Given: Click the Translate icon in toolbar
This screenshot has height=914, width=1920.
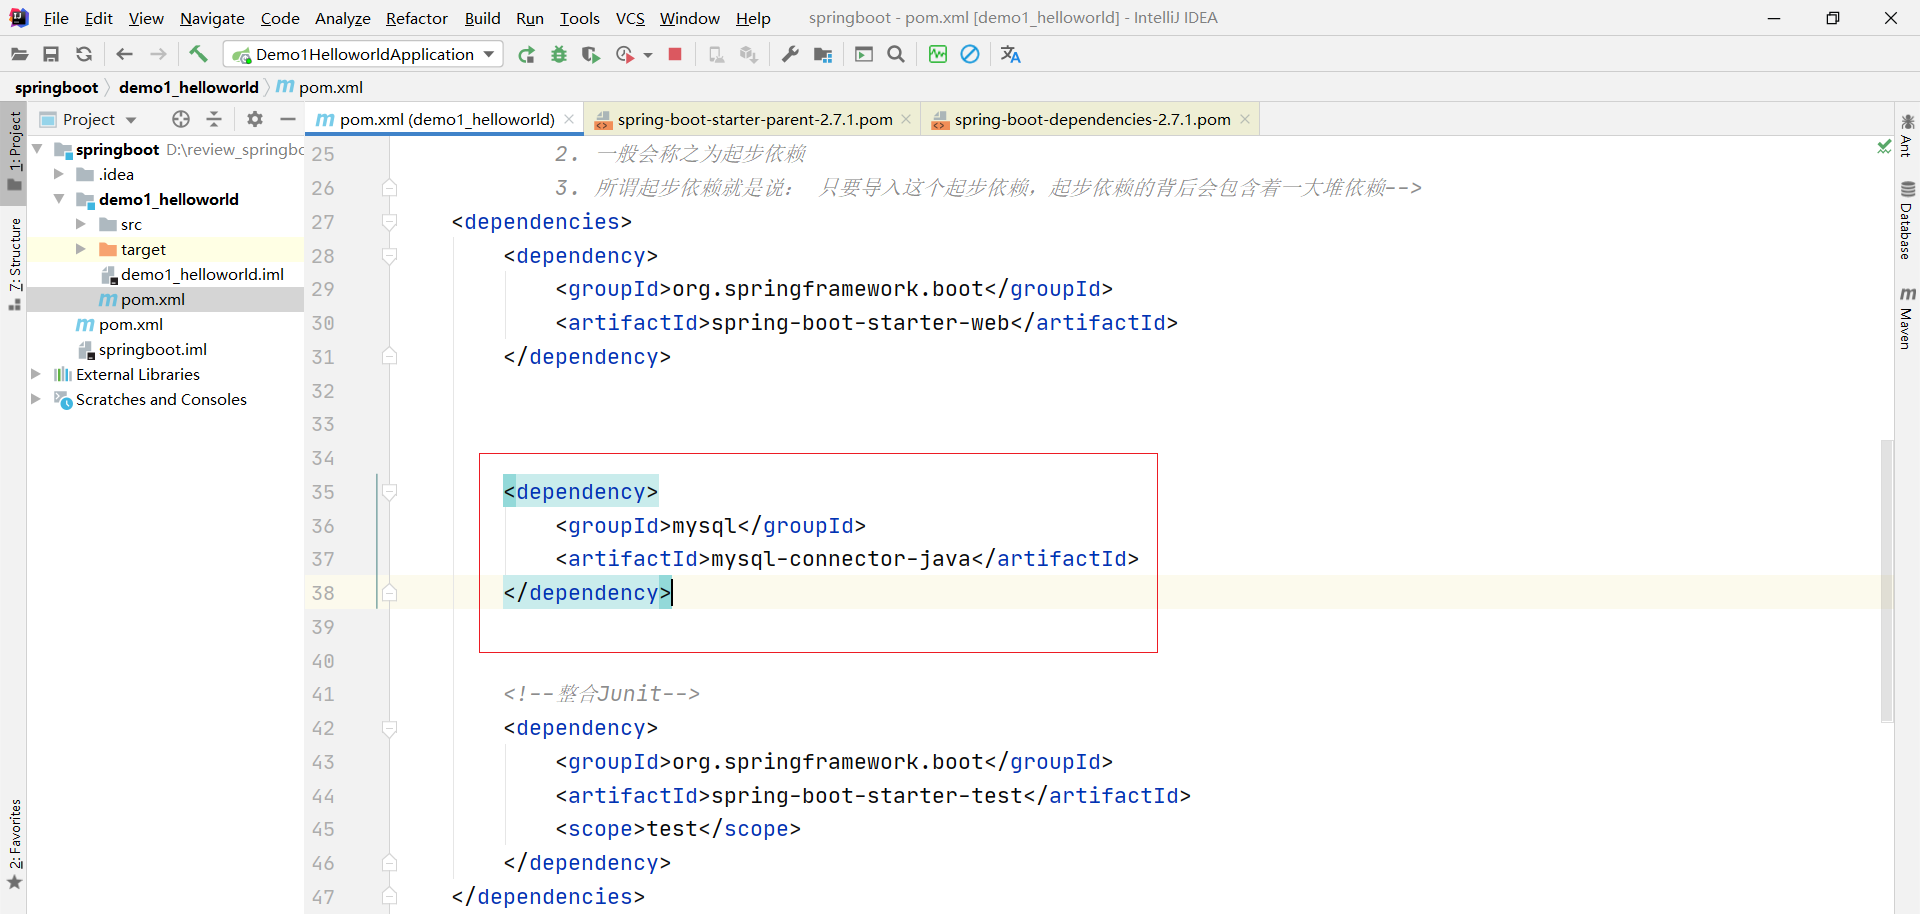Looking at the screenshot, I should pos(1010,54).
